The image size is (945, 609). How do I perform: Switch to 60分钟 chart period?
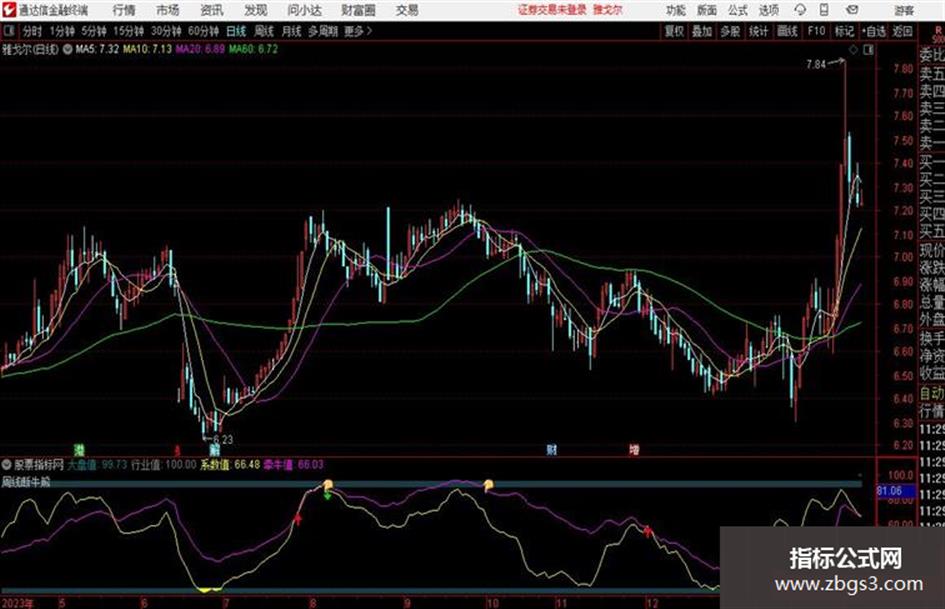(x=203, y=31)
